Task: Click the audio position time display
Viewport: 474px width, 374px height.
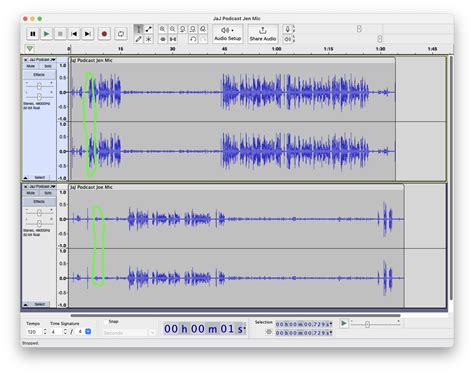Action: point(205,329)
